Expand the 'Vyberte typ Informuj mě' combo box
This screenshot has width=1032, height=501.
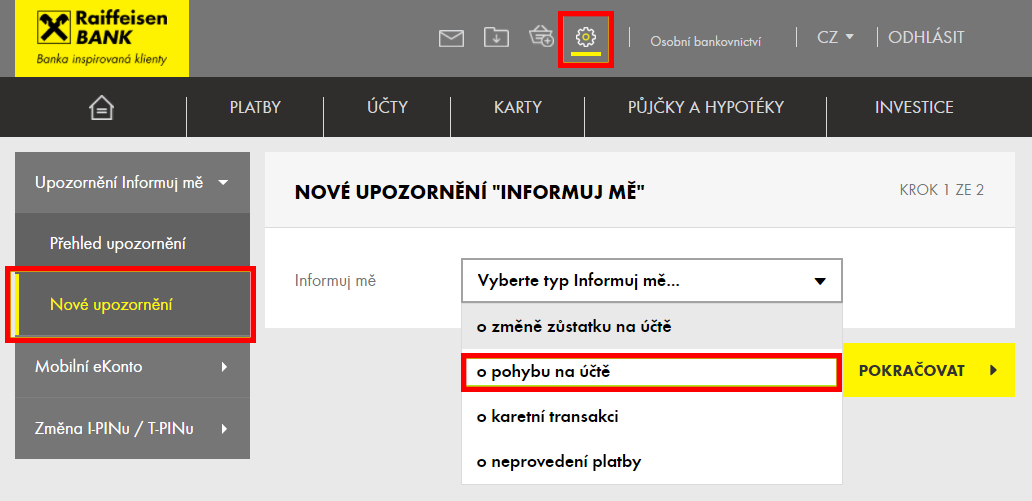652,281
